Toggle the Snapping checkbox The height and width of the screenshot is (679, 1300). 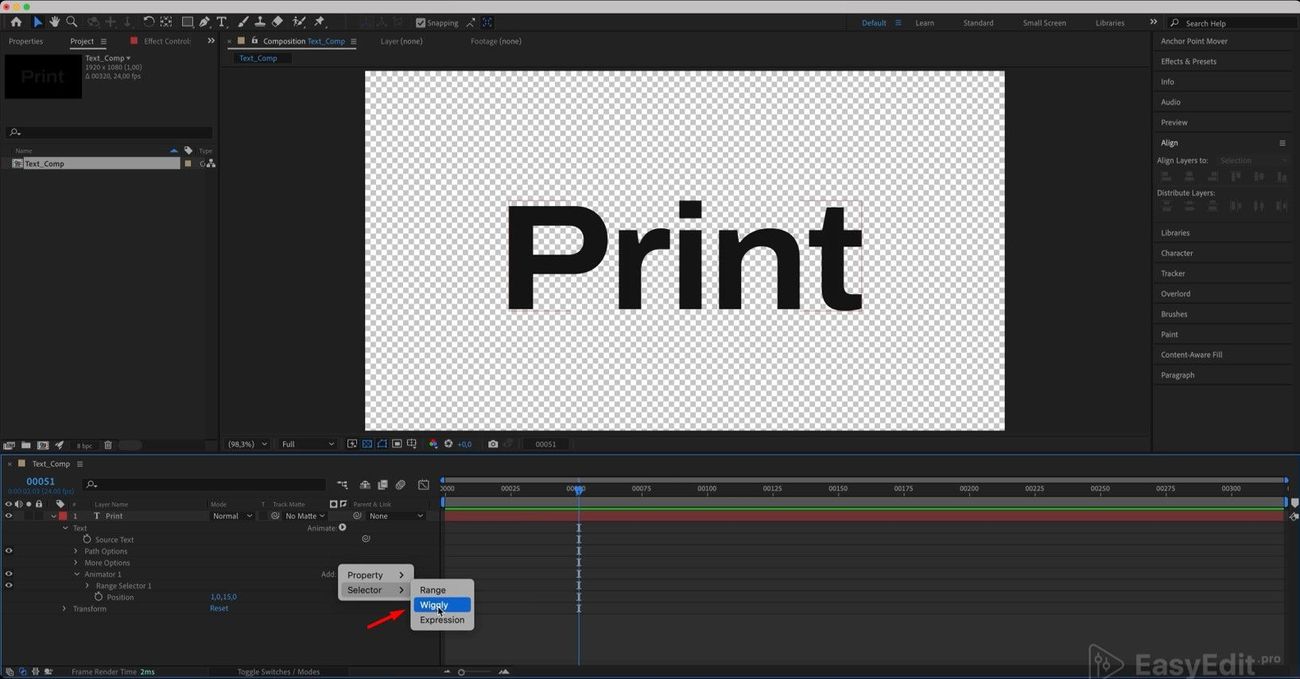coord(420,23)
